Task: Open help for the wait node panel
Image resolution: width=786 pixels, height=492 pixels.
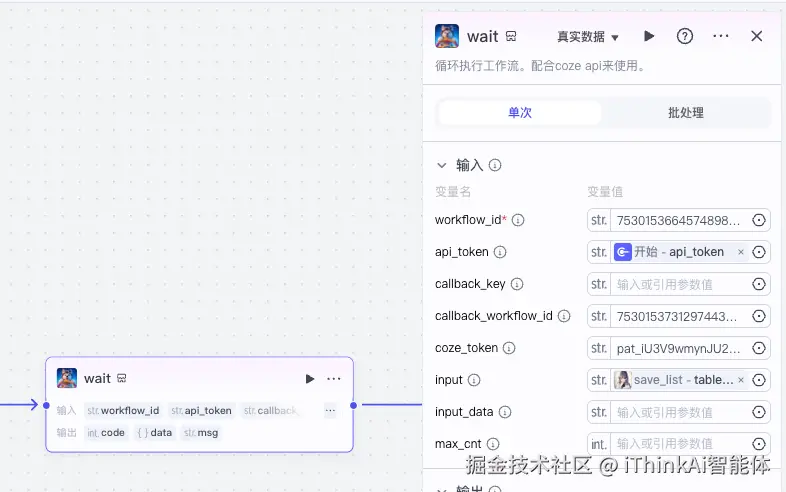Action: [x=685, y=36]
